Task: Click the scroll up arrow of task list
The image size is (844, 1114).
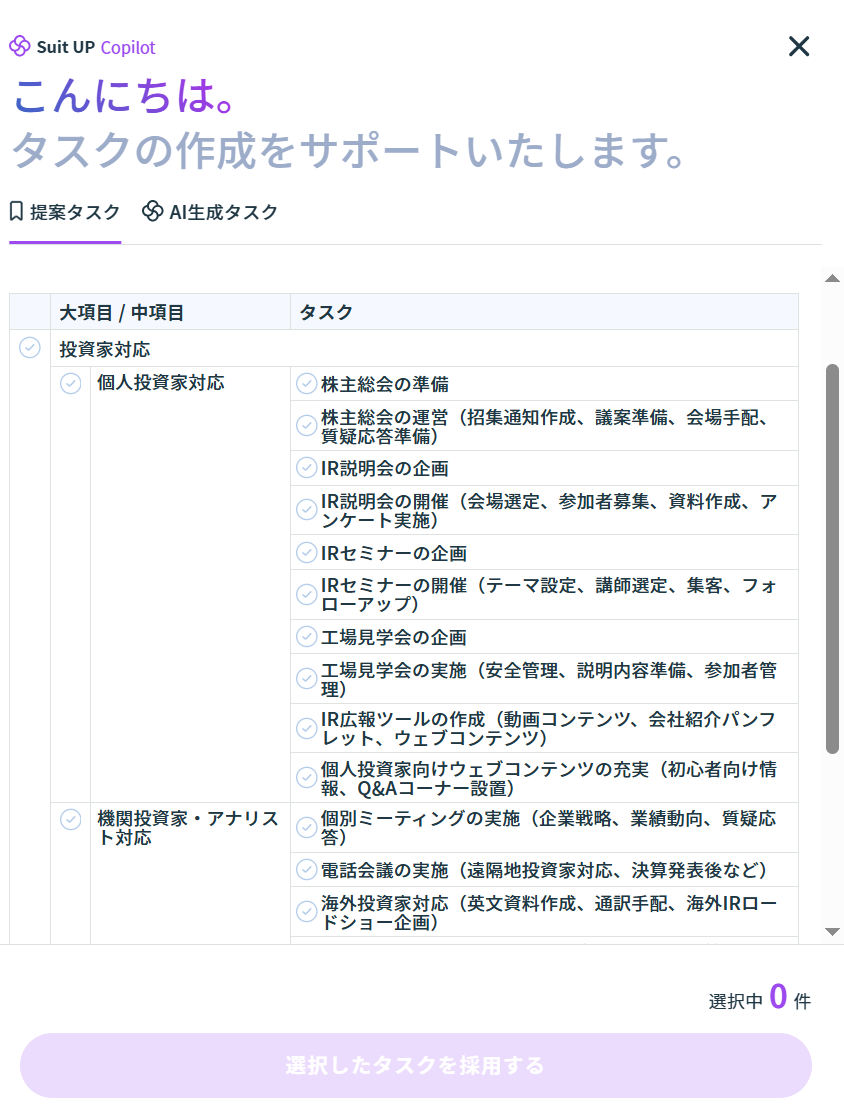Action: pyautogui.click(x=832, y=279)
